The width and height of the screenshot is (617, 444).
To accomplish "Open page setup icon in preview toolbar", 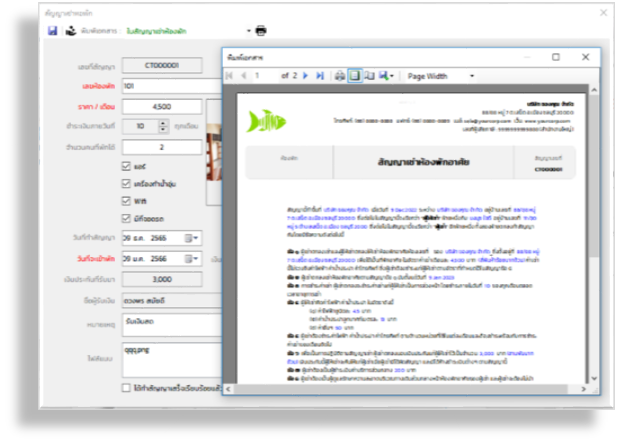I will (368, 76).
